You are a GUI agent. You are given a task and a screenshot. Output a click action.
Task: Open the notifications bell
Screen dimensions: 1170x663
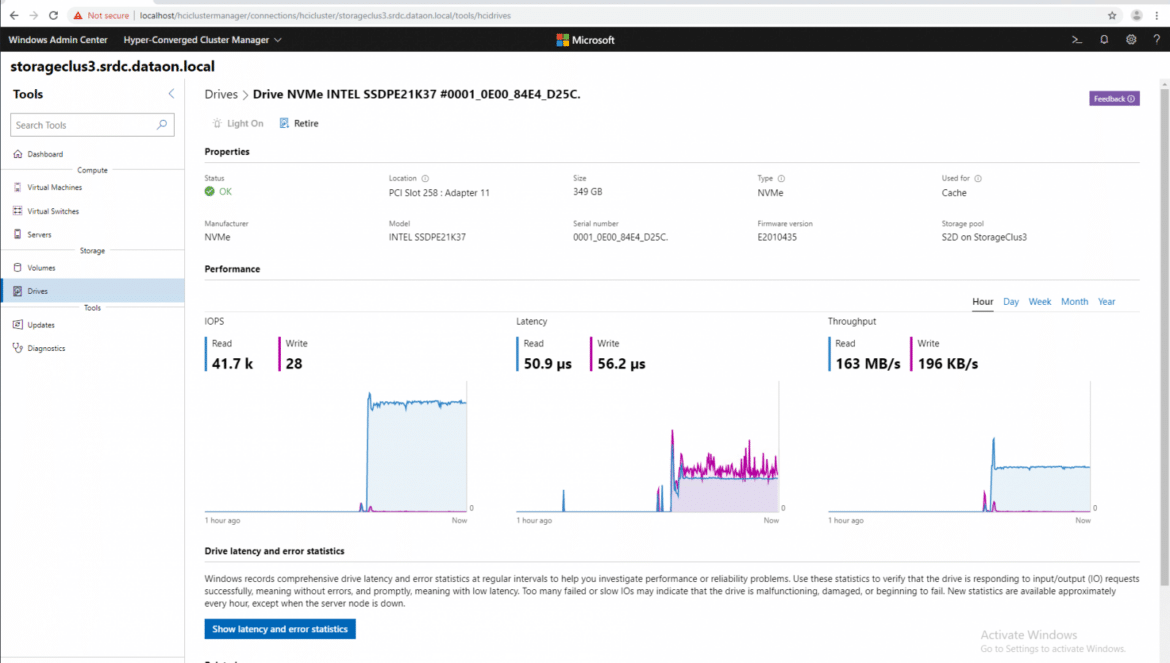[x=1104, y=40]
